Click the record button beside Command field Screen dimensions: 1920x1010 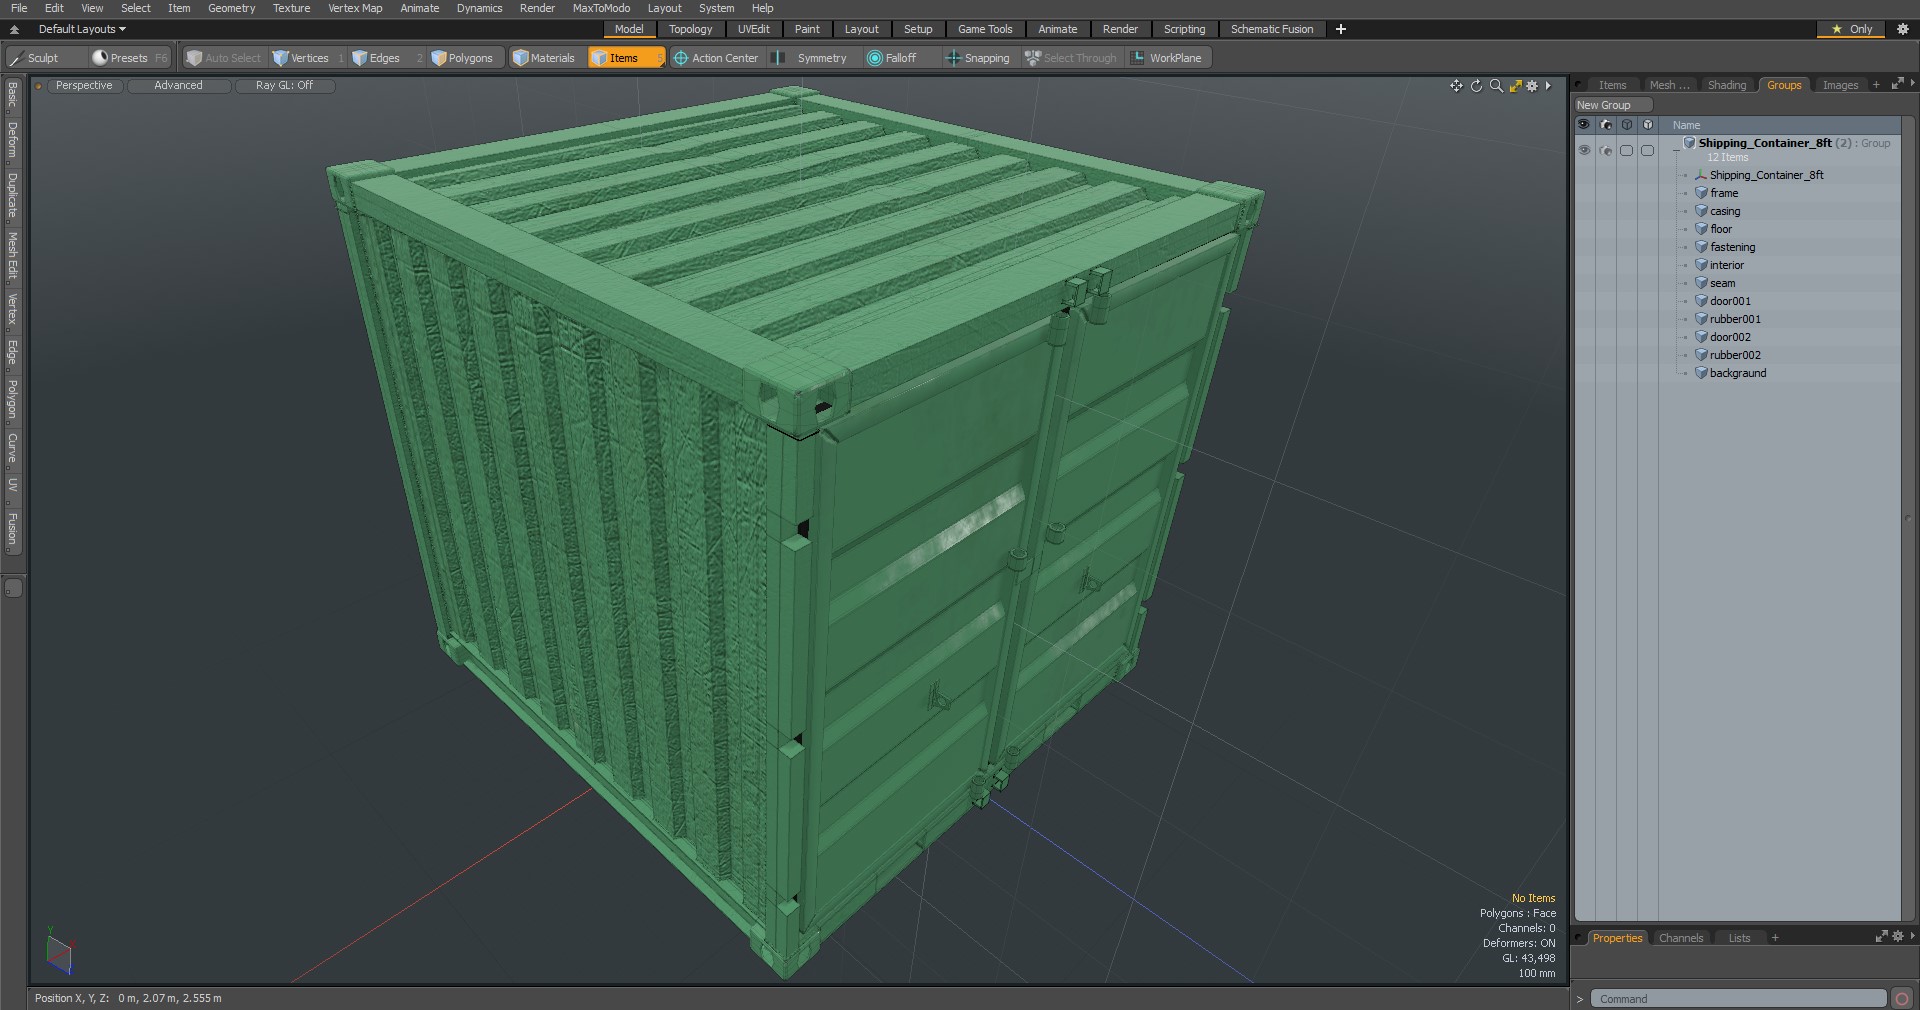pos(1902,999)
